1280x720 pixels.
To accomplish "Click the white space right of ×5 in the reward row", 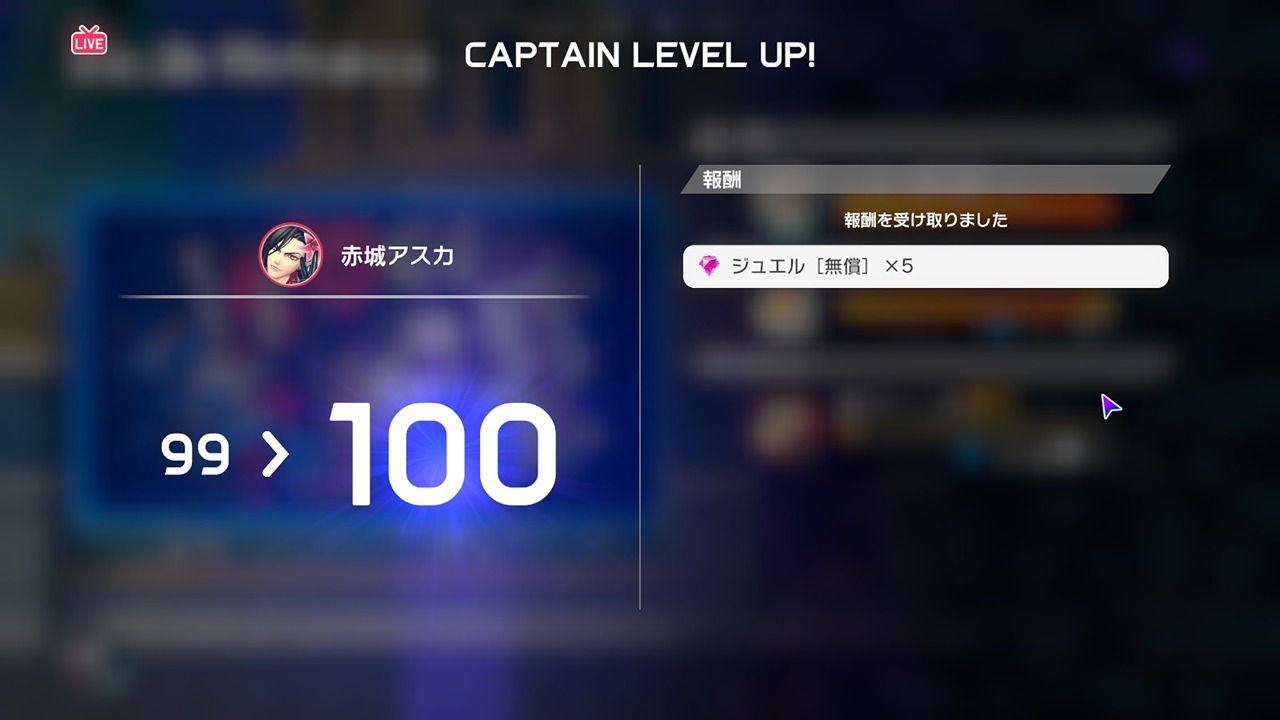I will click(1040, 266).
